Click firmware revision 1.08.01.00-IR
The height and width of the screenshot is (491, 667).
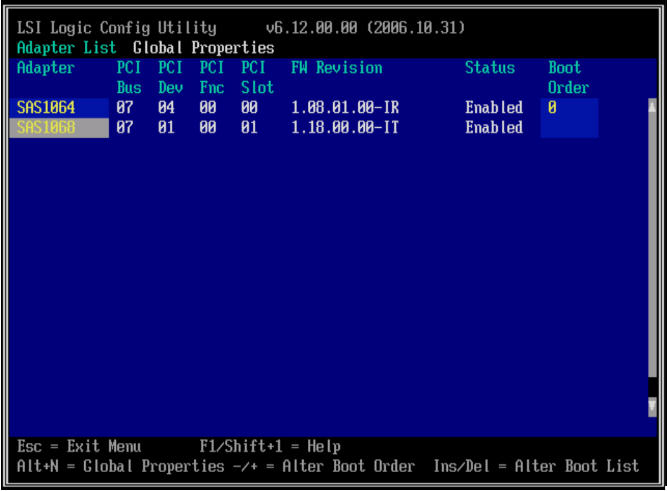(x=345, y=108)
